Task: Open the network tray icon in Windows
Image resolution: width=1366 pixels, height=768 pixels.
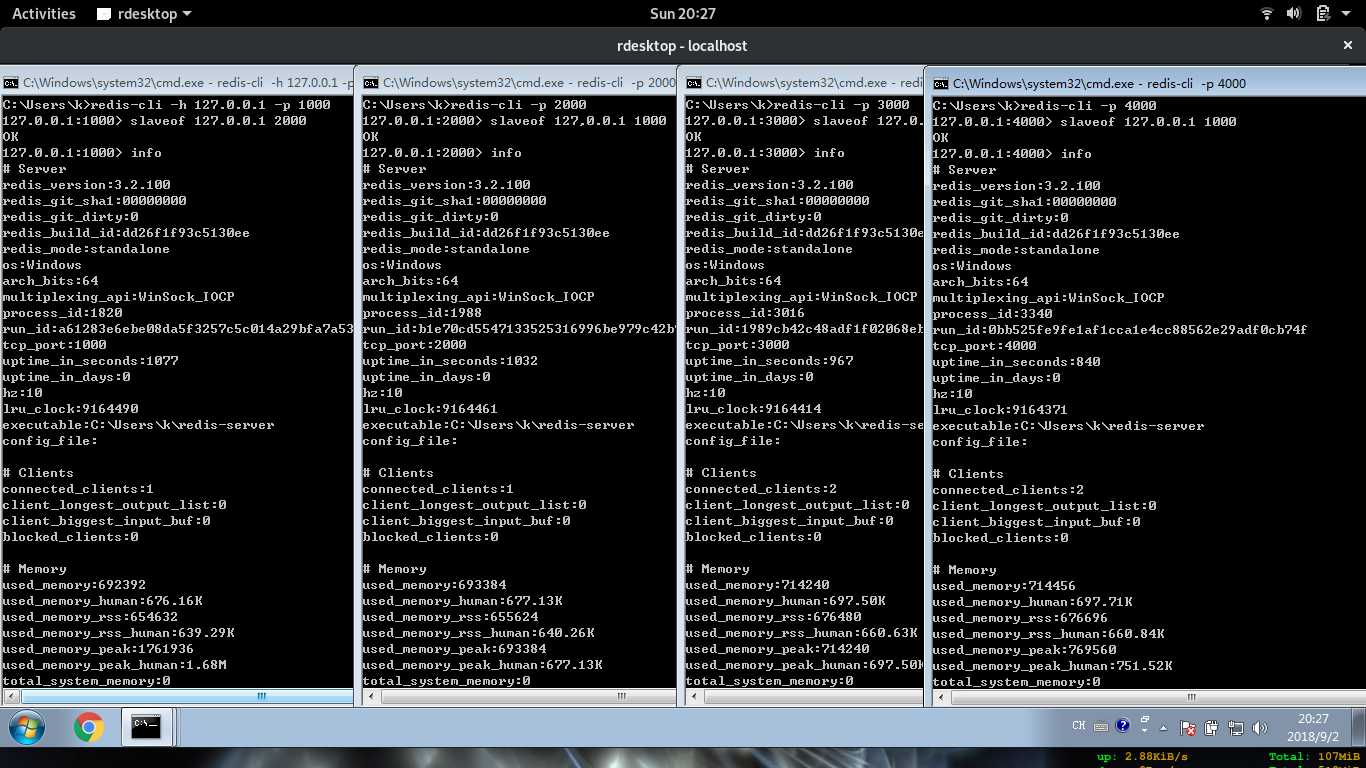Action: tap(1236, 728)
